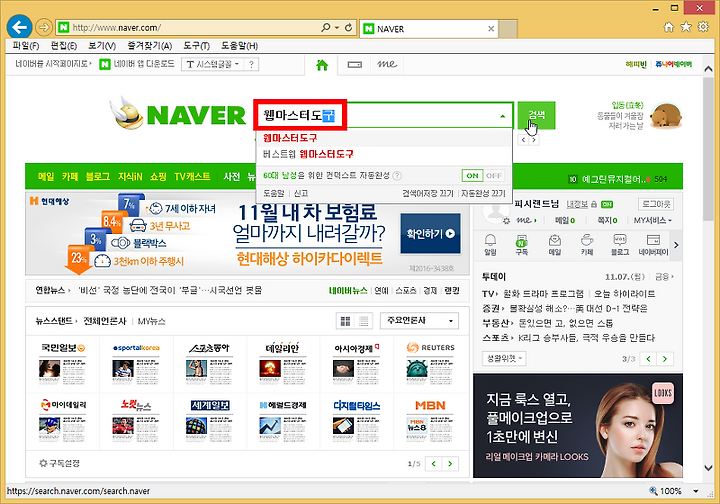Open the 구독 icon in profile panel
This screenshot has width=720, height=504.
point(522,245)
